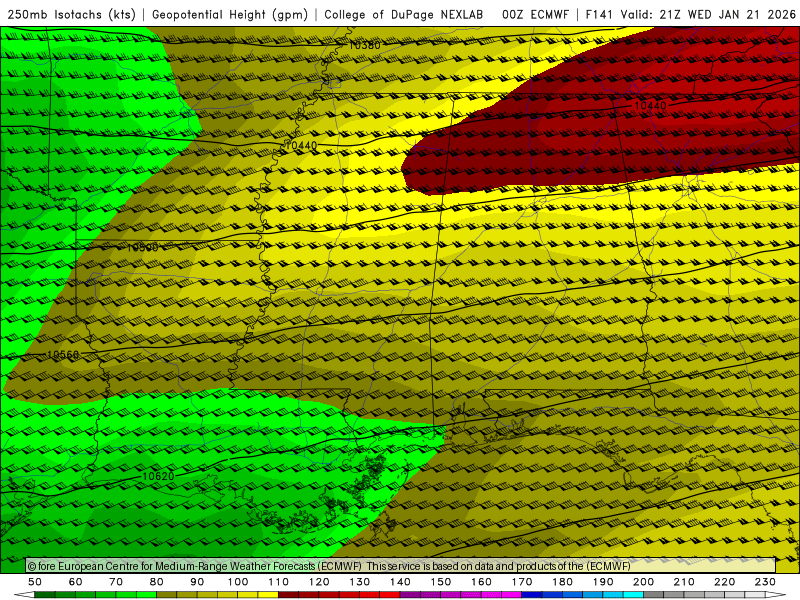Click the ECMWF copyright notice banner
The width and height of the screenshot is (800, 600).
point(401,566)
